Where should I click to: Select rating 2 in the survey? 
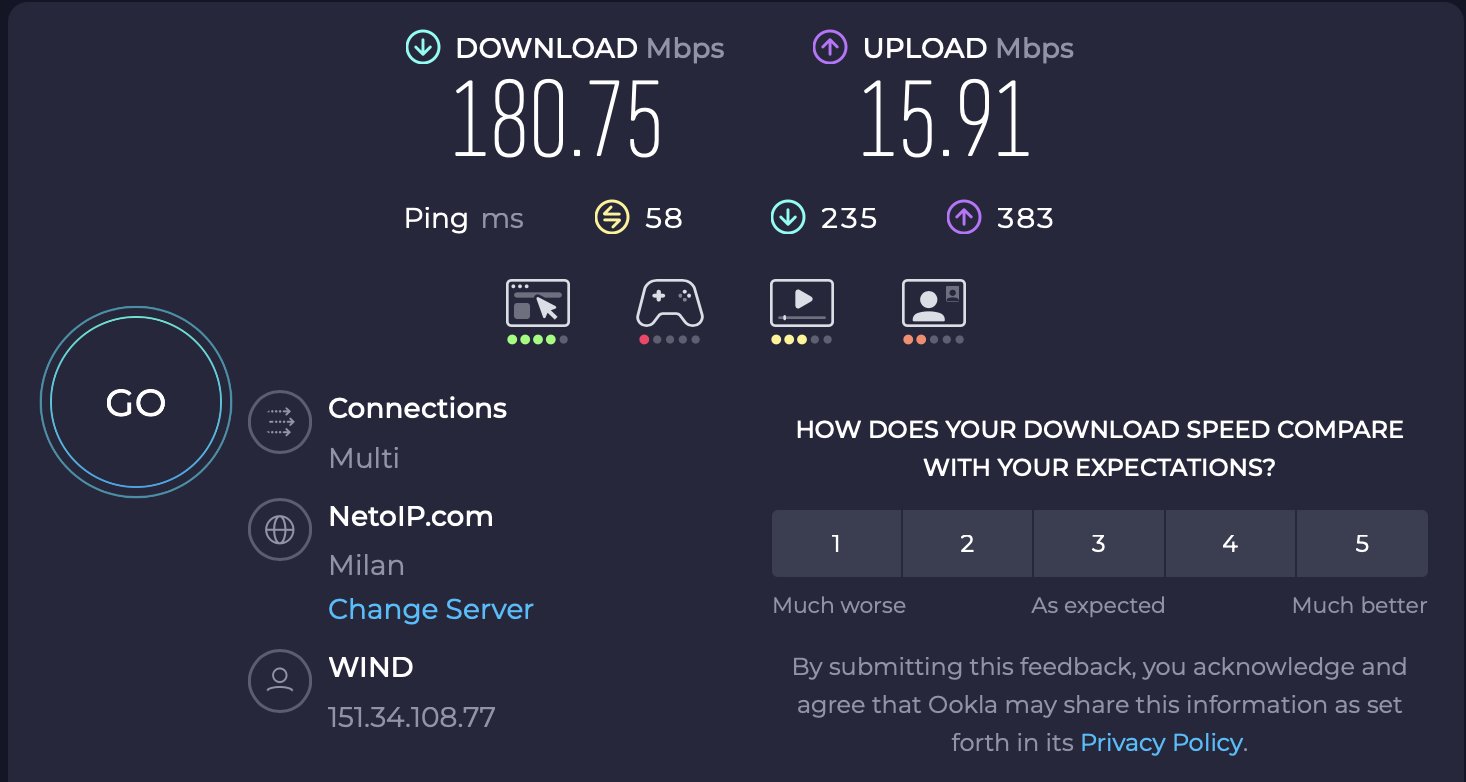(x=967, y=544)
